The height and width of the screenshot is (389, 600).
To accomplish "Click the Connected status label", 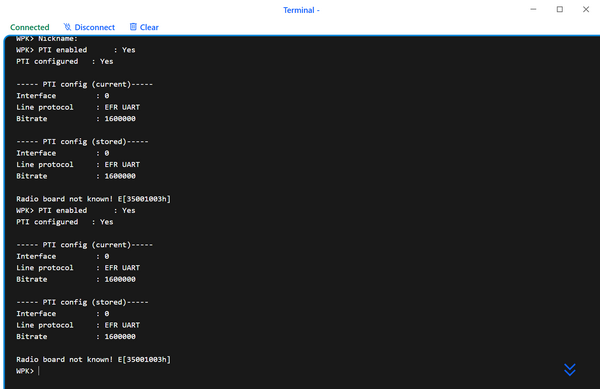I will click(x=30, y=28).
